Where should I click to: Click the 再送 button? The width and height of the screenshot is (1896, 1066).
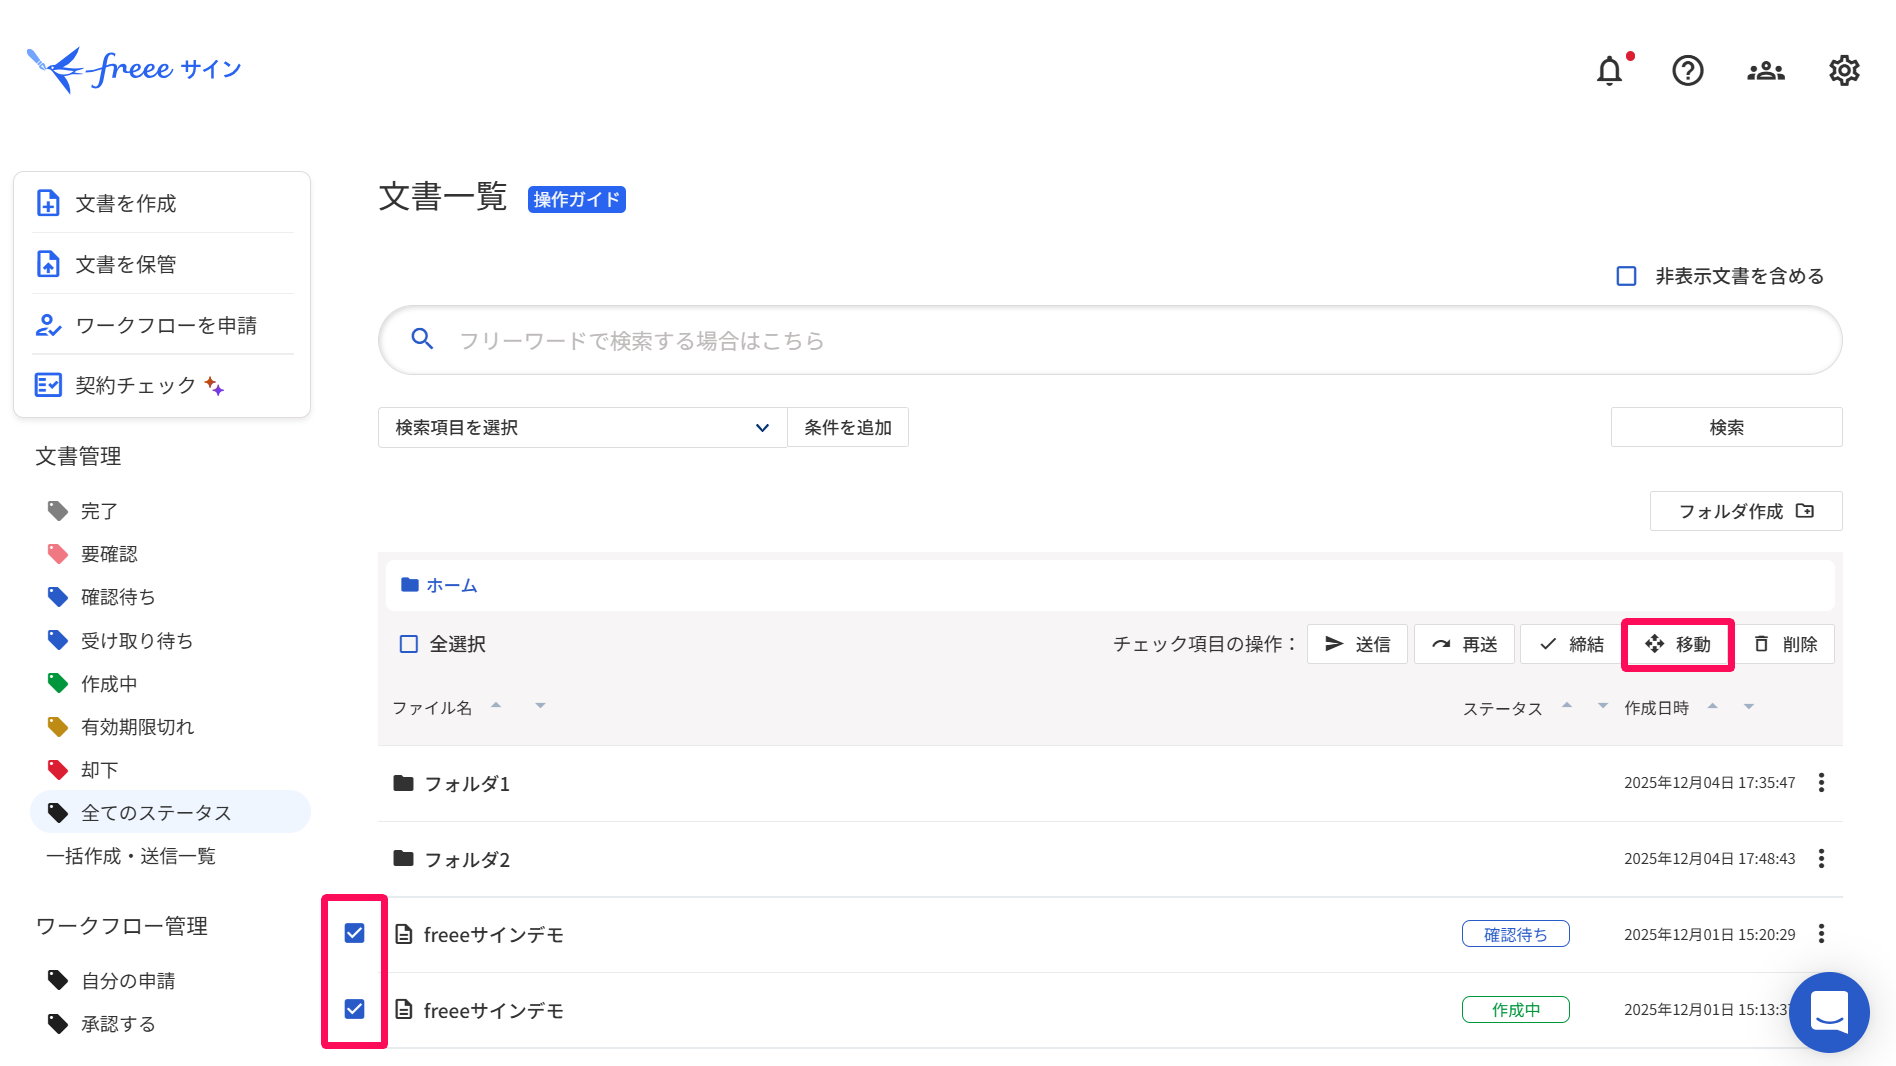1464,644
